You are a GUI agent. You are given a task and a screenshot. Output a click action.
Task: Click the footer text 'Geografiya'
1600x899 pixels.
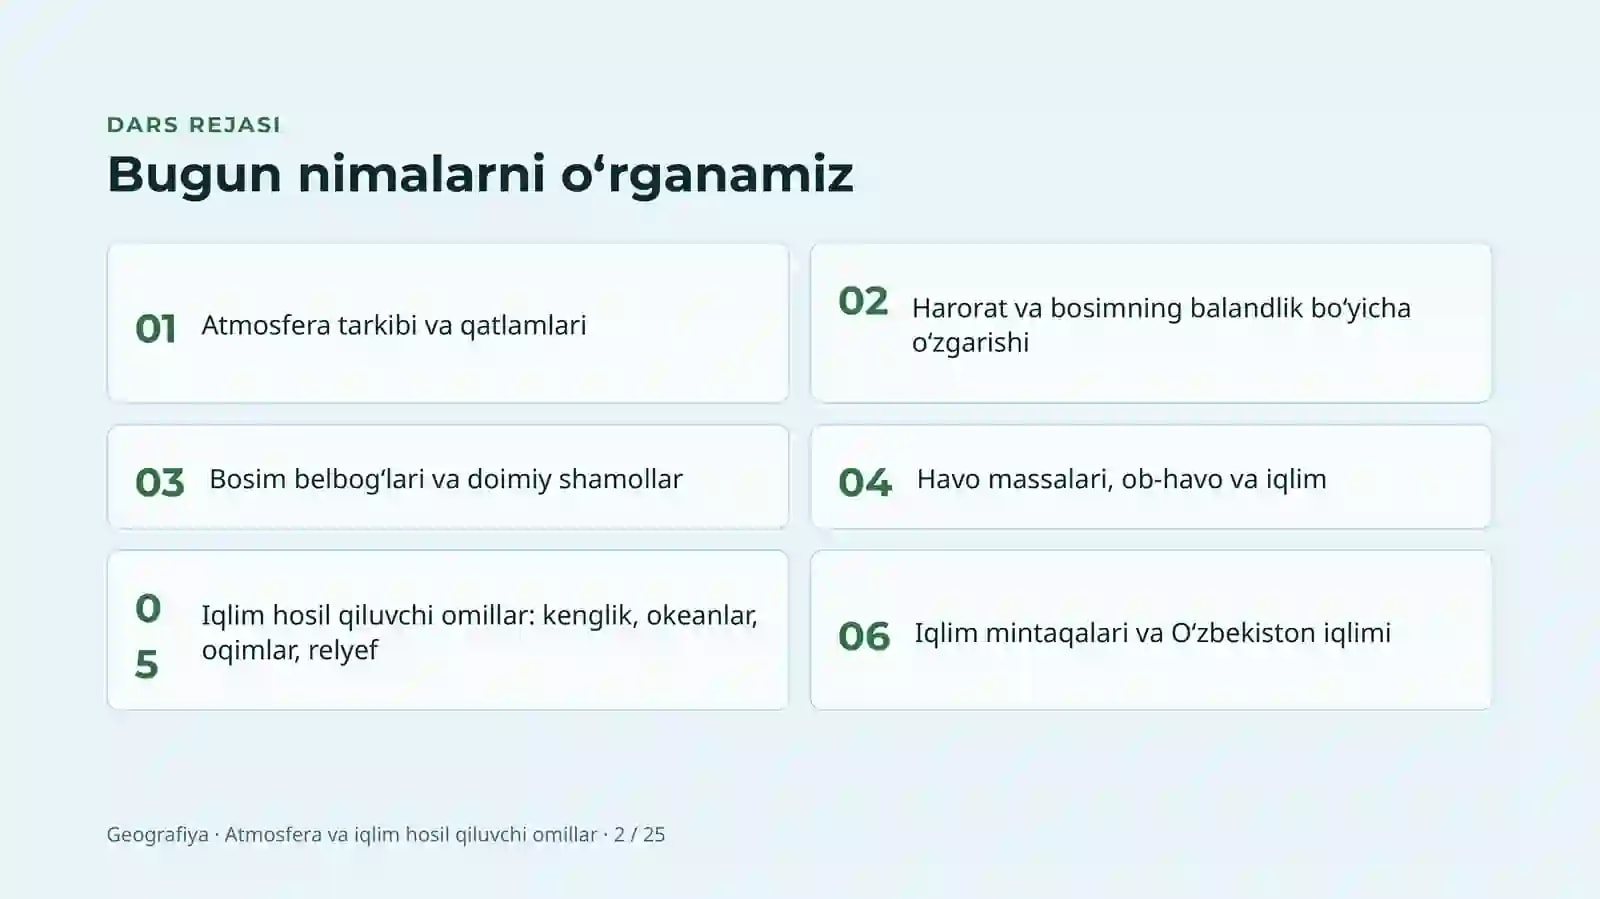pyautogui.click(x=158, y=834)
